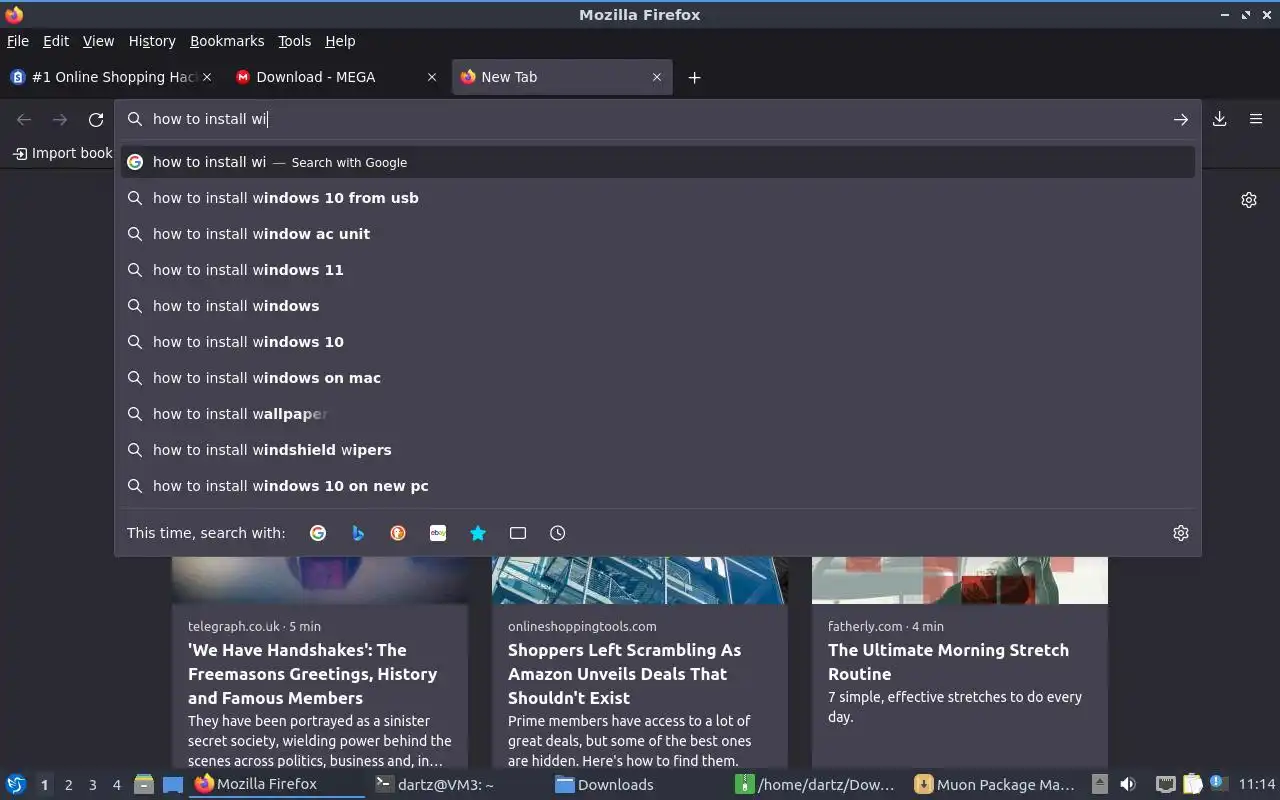
Task: Open removable media eject tray icon
Action: tap(1099, 784)
